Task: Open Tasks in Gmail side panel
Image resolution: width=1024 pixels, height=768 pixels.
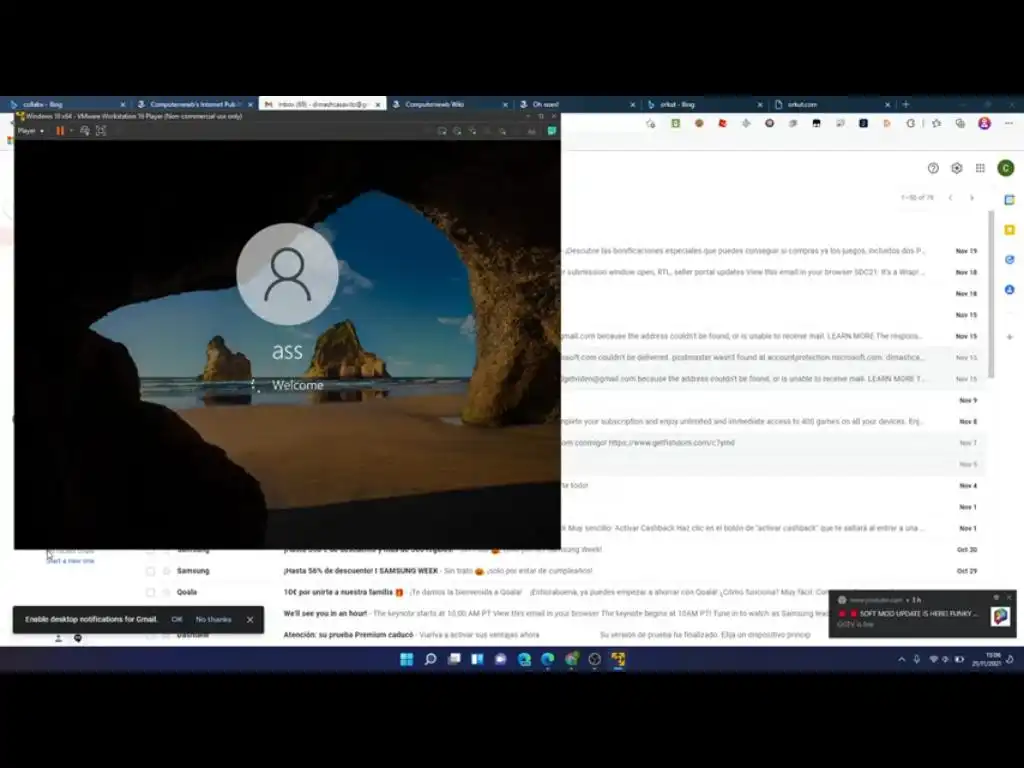Action: (x=1010, y=260)
